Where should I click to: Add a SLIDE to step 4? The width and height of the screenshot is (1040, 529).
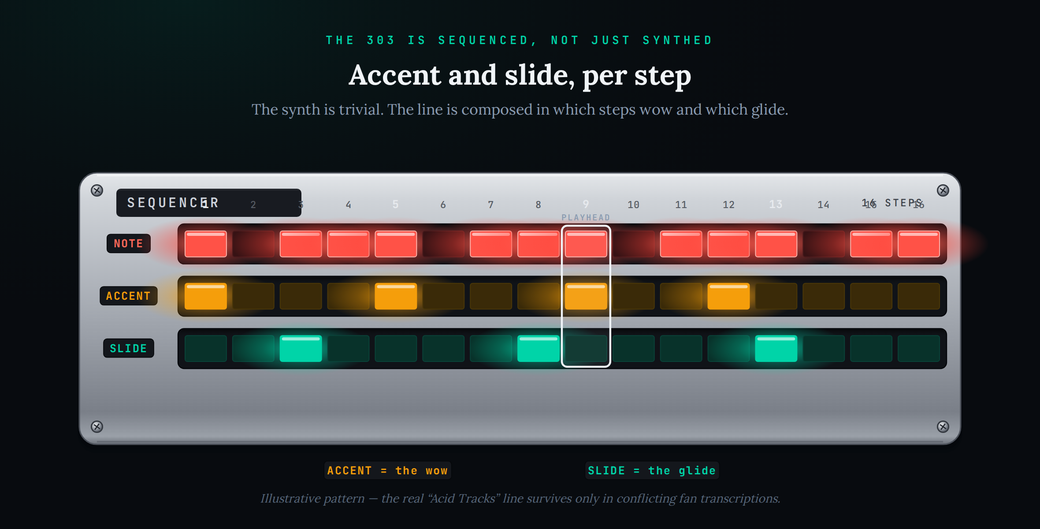click(x=348, y=349)
